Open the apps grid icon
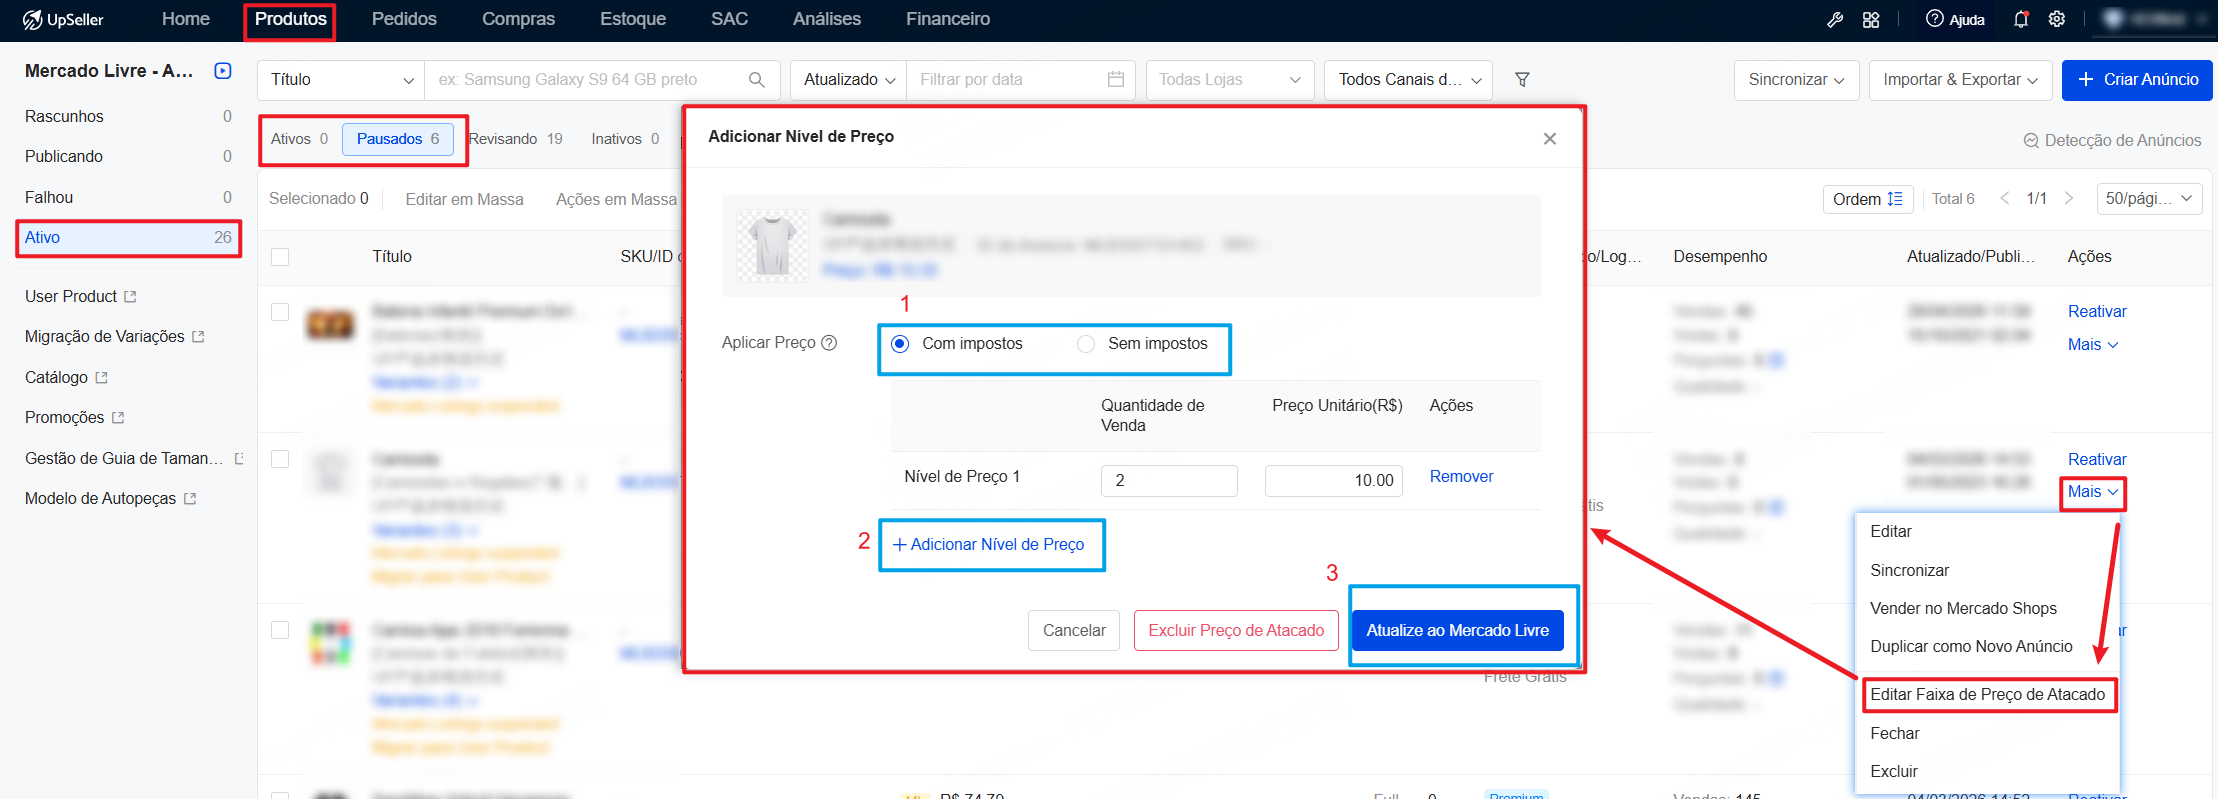Image resolution: width=2218 pixels, height=799 pixels. point(1871,20)
